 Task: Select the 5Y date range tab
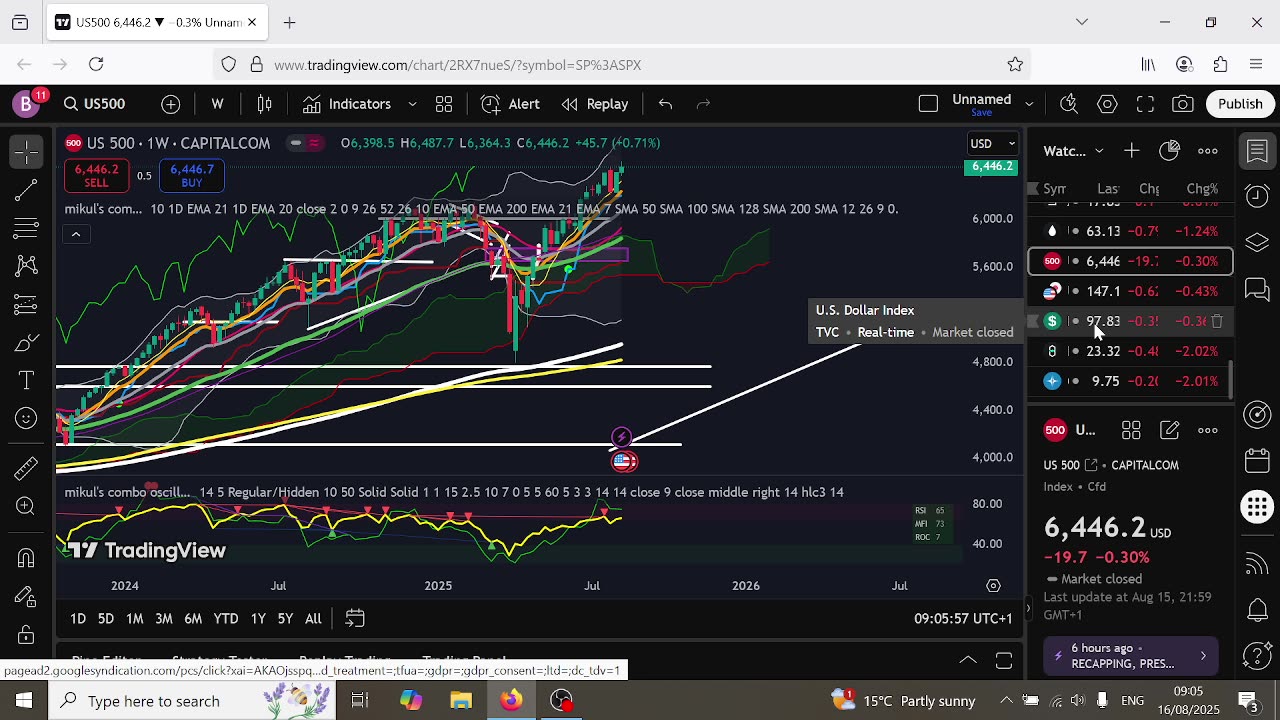(285, 619)
